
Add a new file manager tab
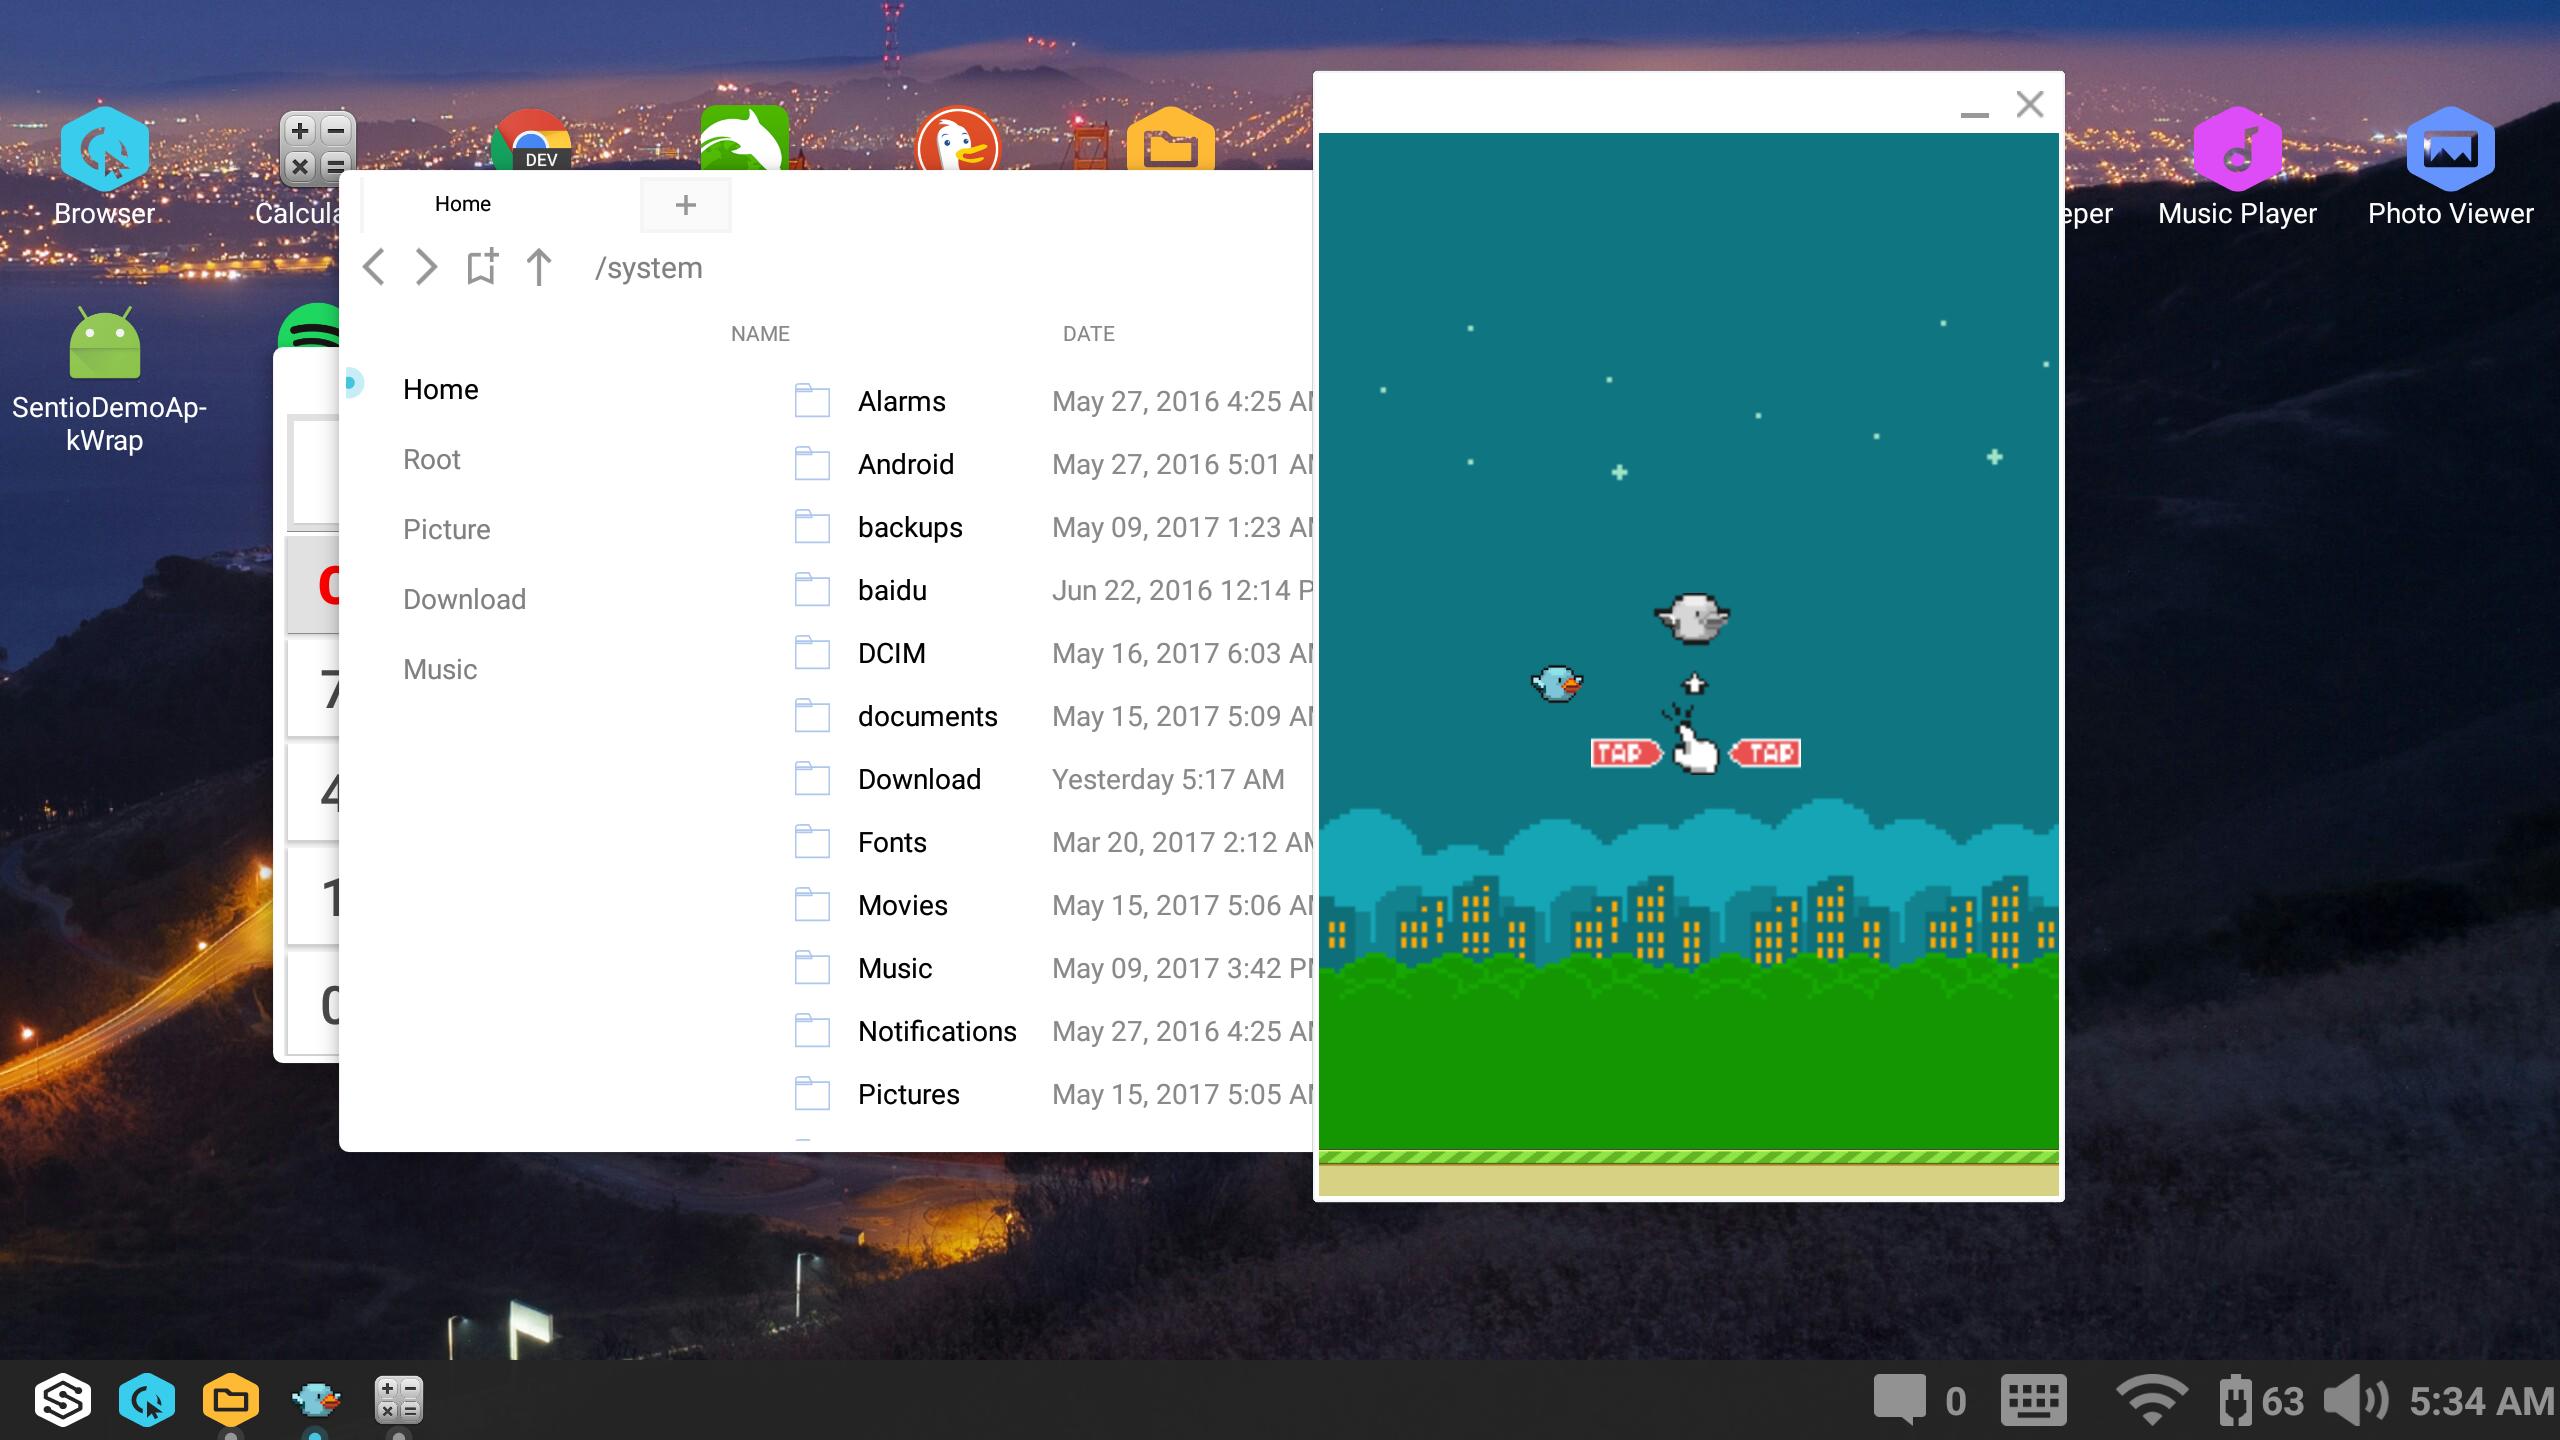685,205
